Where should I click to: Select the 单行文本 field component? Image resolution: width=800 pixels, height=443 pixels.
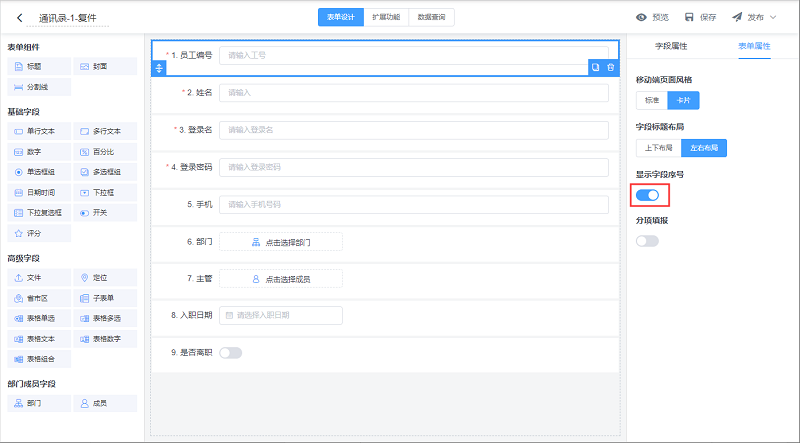click(39, 131)
